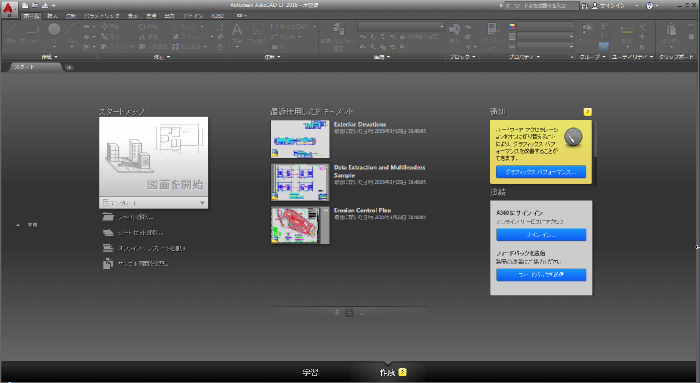Click the online templates icon
Viewport: 700px width, 383px height.
108,248
